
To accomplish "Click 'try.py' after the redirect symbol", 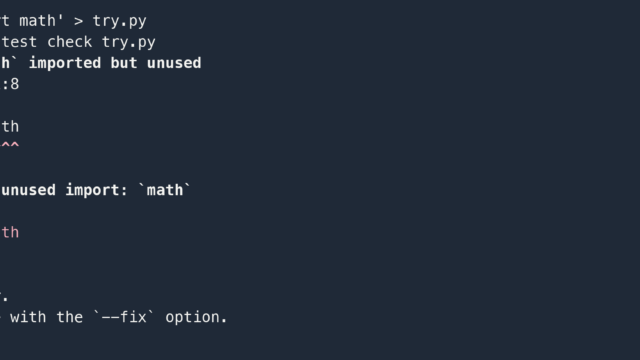I will pyautogui.click(x=120, y=21).
